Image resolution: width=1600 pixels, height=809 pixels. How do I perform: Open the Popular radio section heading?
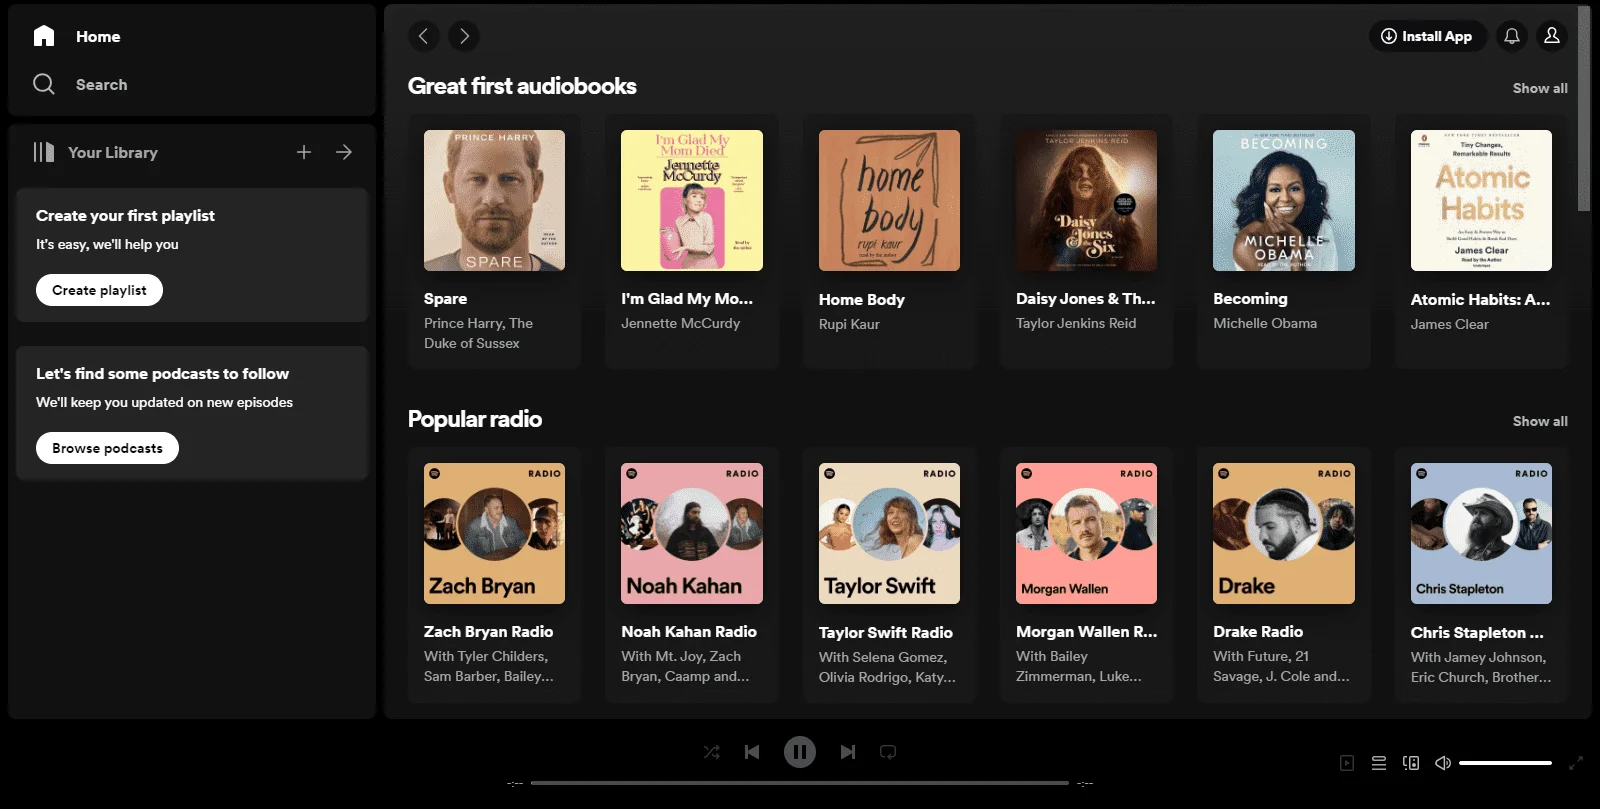(475, 419)
